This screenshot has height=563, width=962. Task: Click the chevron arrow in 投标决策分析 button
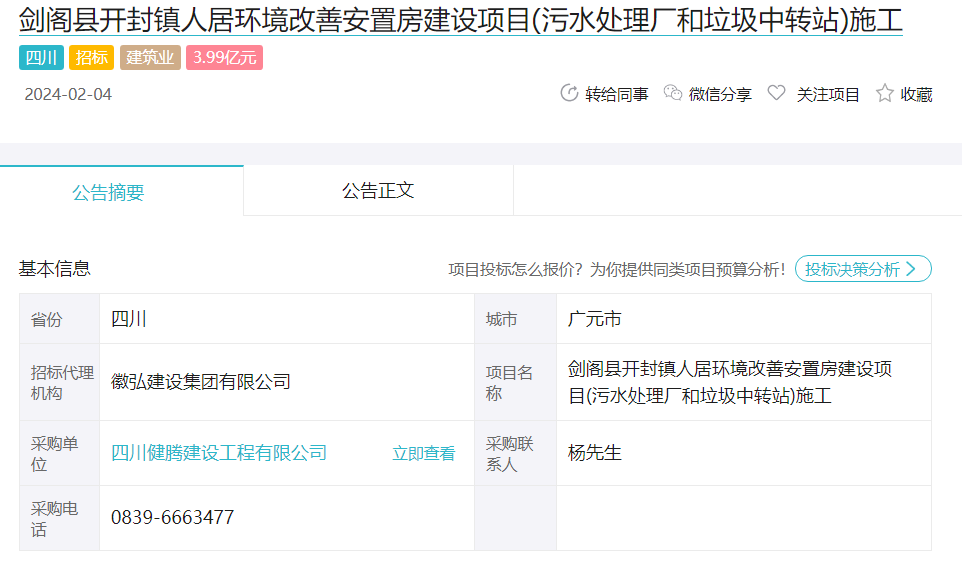coord(910,269)
